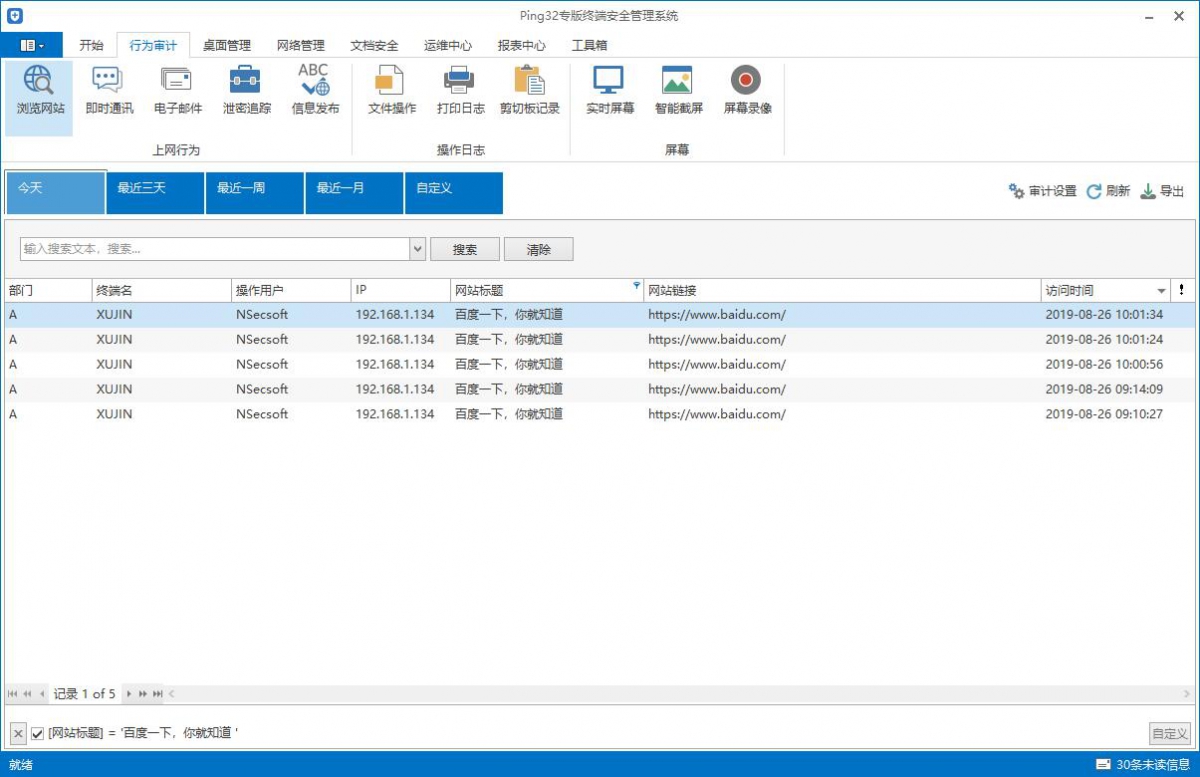Screen dimensions: 1200x777
Task: Expand the search text dropdown arrow
Action: point(418,249)
